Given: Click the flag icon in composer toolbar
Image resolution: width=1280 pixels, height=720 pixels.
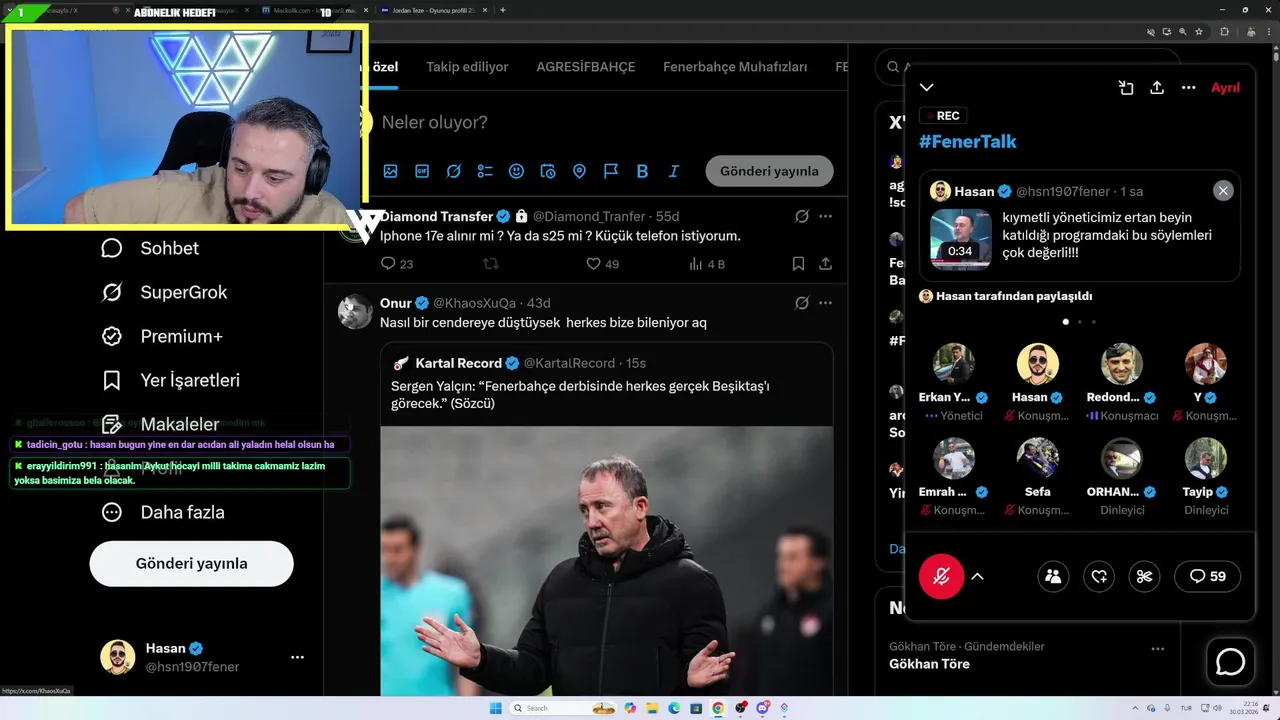Looking at the screenshot, I should point(611,171).
